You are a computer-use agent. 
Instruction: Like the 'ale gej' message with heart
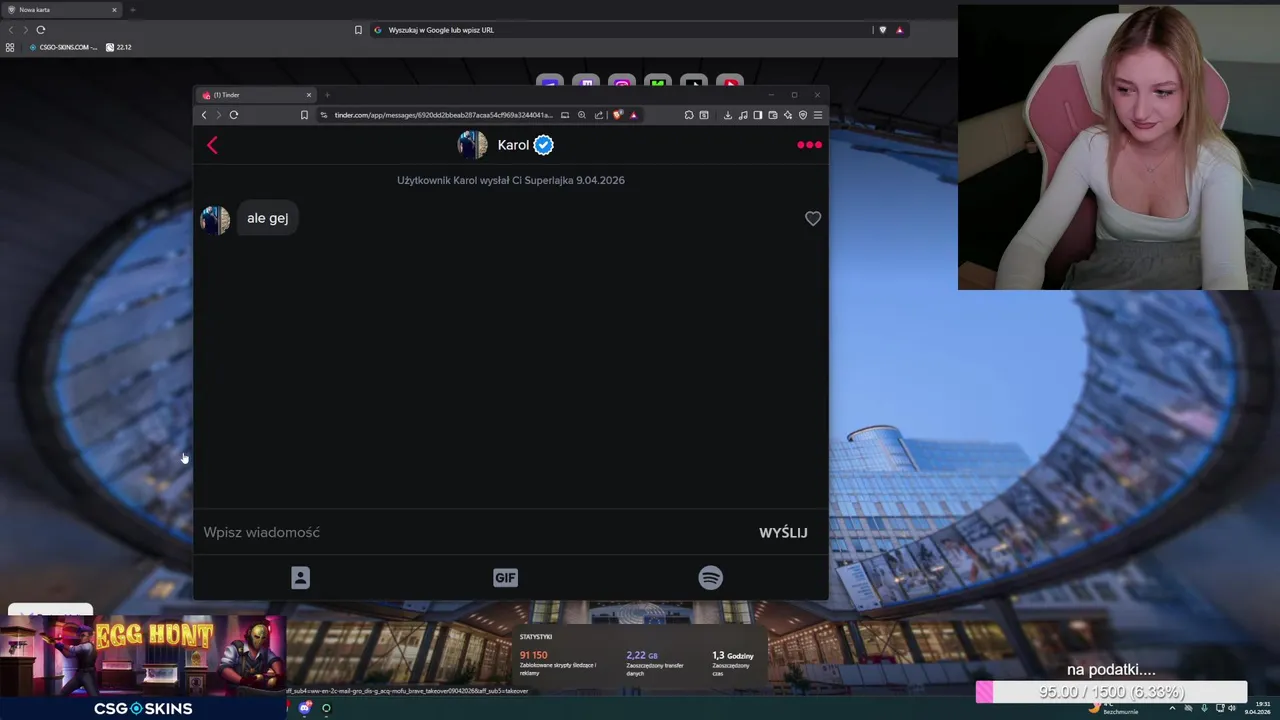813,218
